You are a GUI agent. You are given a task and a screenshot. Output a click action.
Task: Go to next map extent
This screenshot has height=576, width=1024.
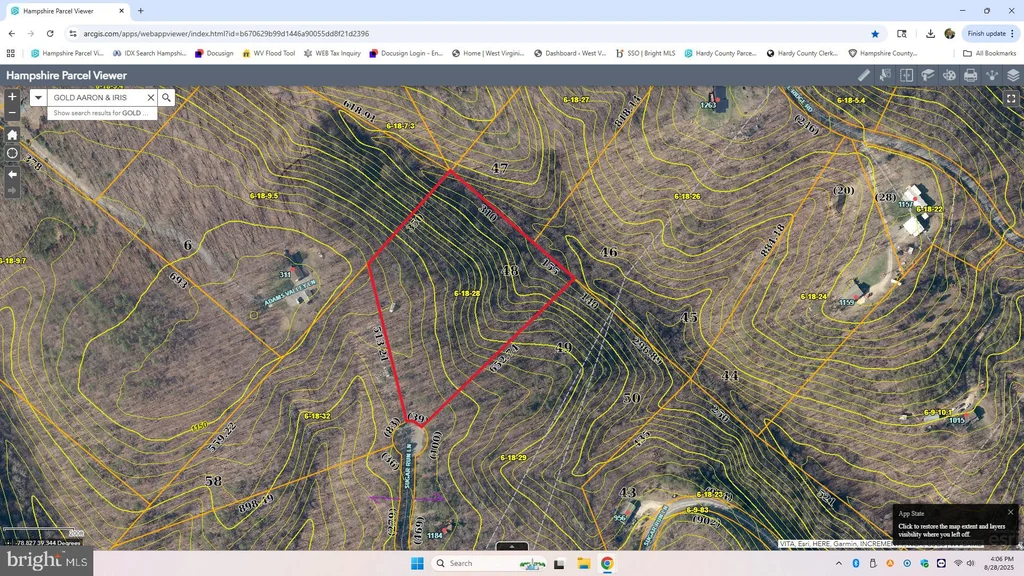click(12, 190)
